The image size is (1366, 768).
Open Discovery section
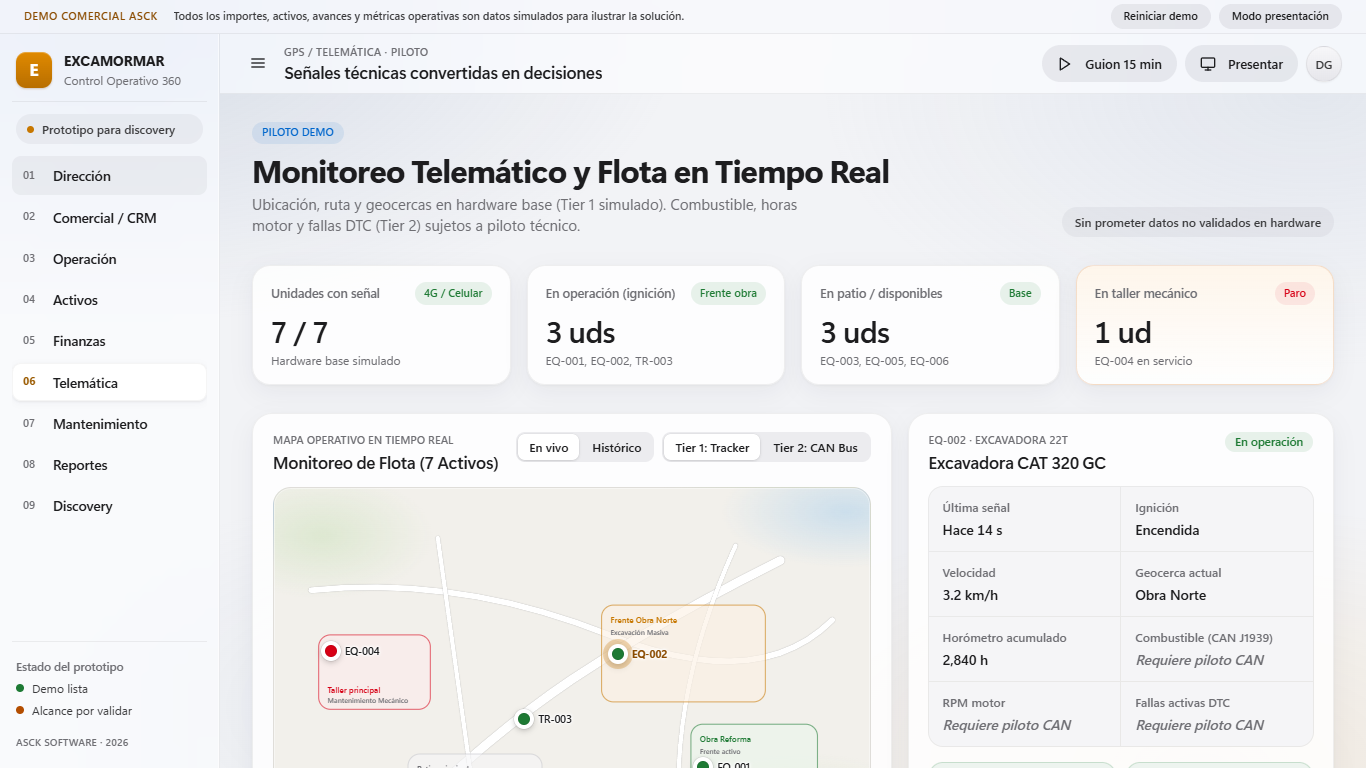click(x=110, y=506)
